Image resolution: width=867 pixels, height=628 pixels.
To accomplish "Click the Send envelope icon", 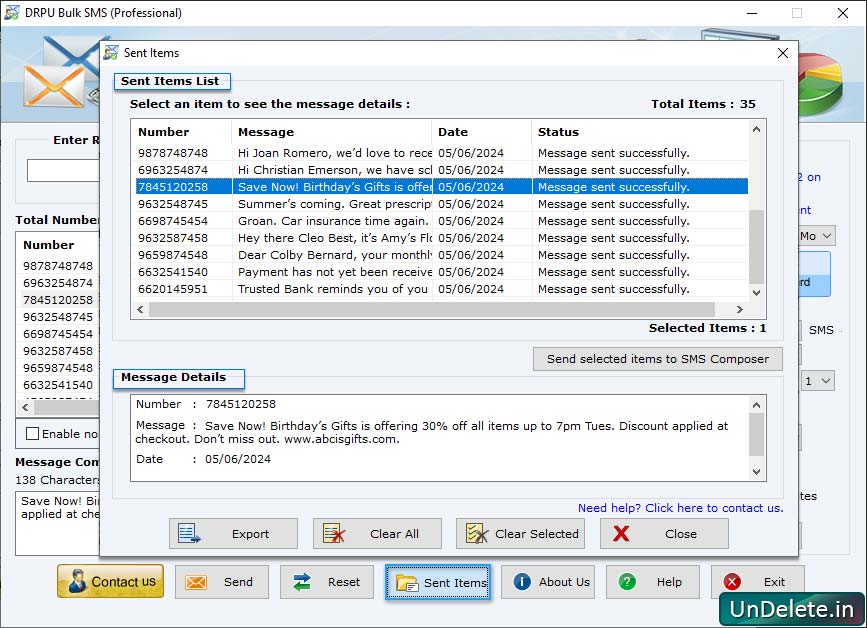I will pos(196,582).
